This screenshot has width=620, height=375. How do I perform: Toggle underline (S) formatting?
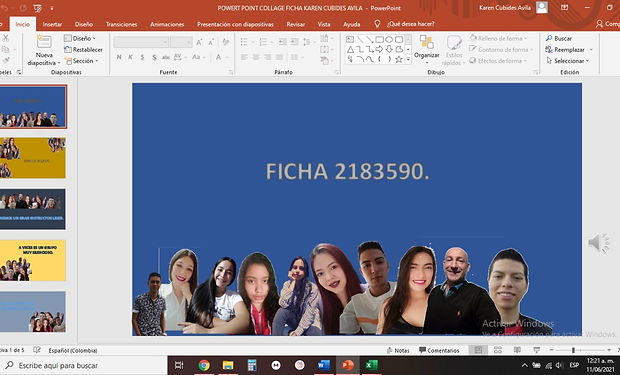click(142, 57)
